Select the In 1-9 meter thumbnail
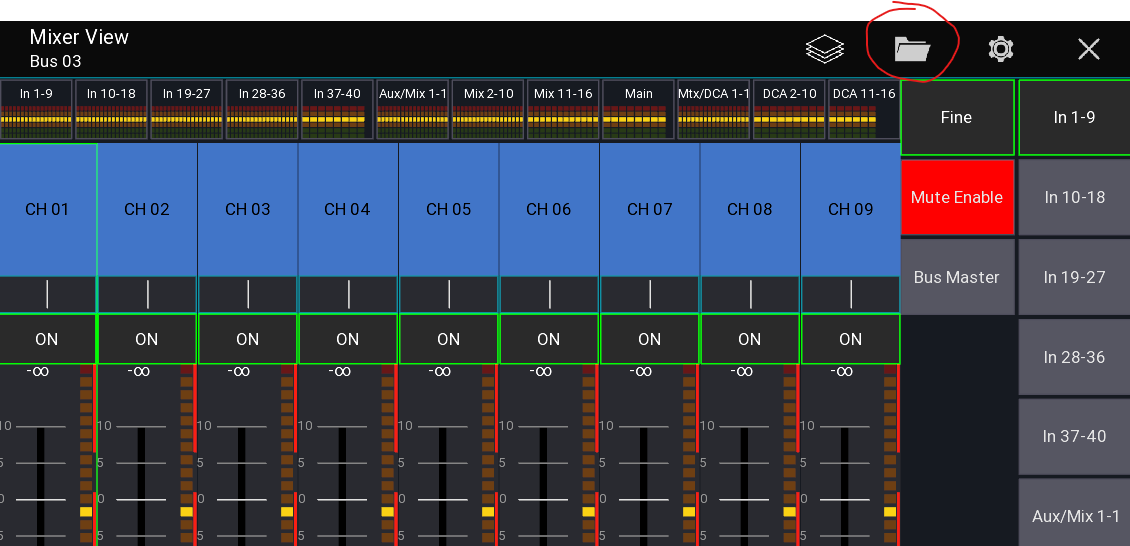 coord(36,109)
